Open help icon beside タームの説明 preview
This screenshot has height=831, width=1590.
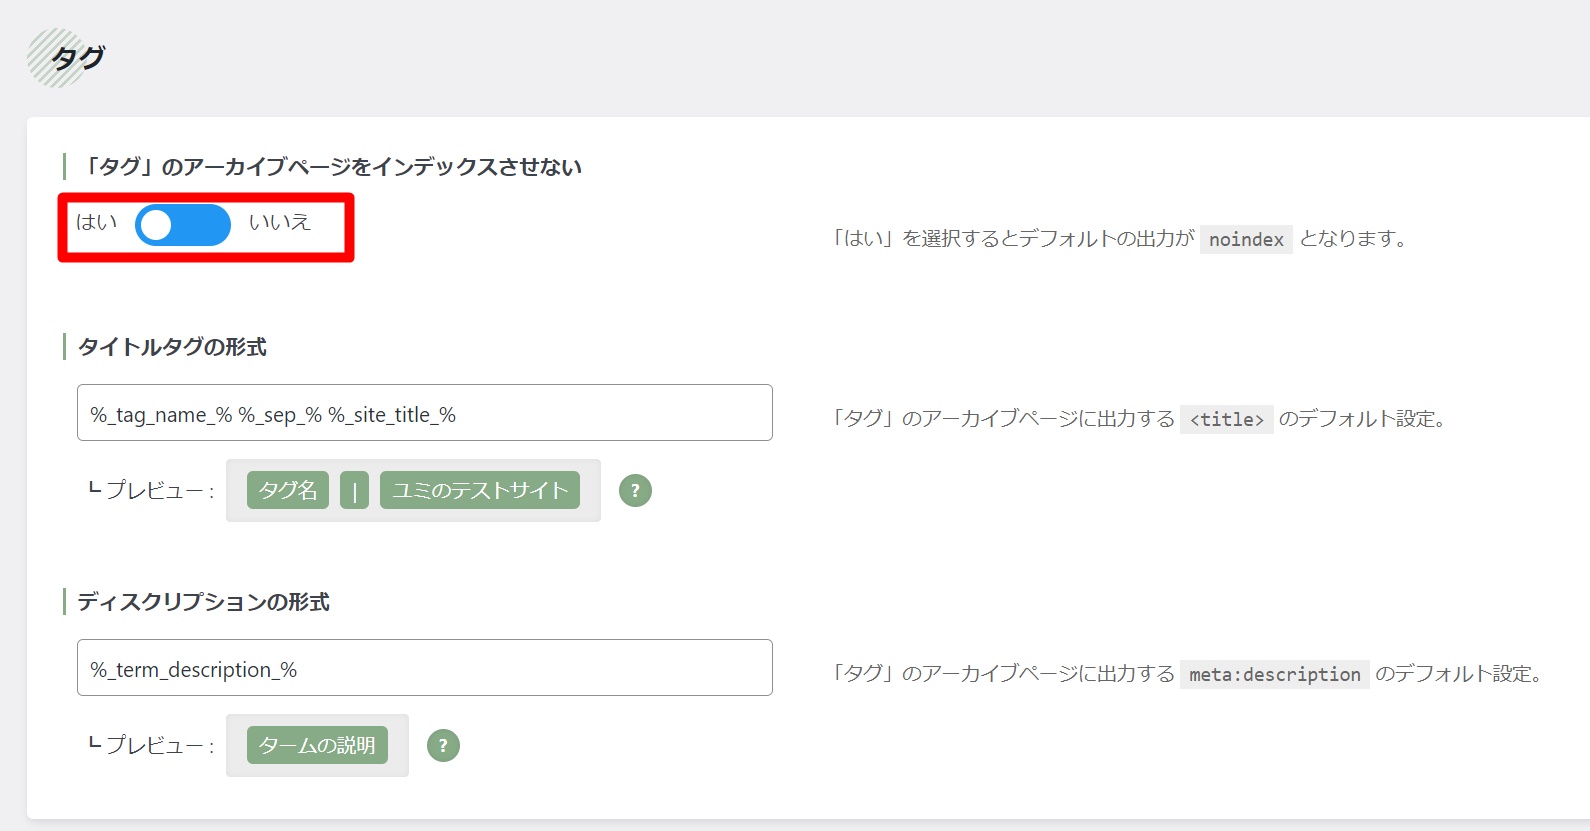pyautogui.click(x=443, y=746)
